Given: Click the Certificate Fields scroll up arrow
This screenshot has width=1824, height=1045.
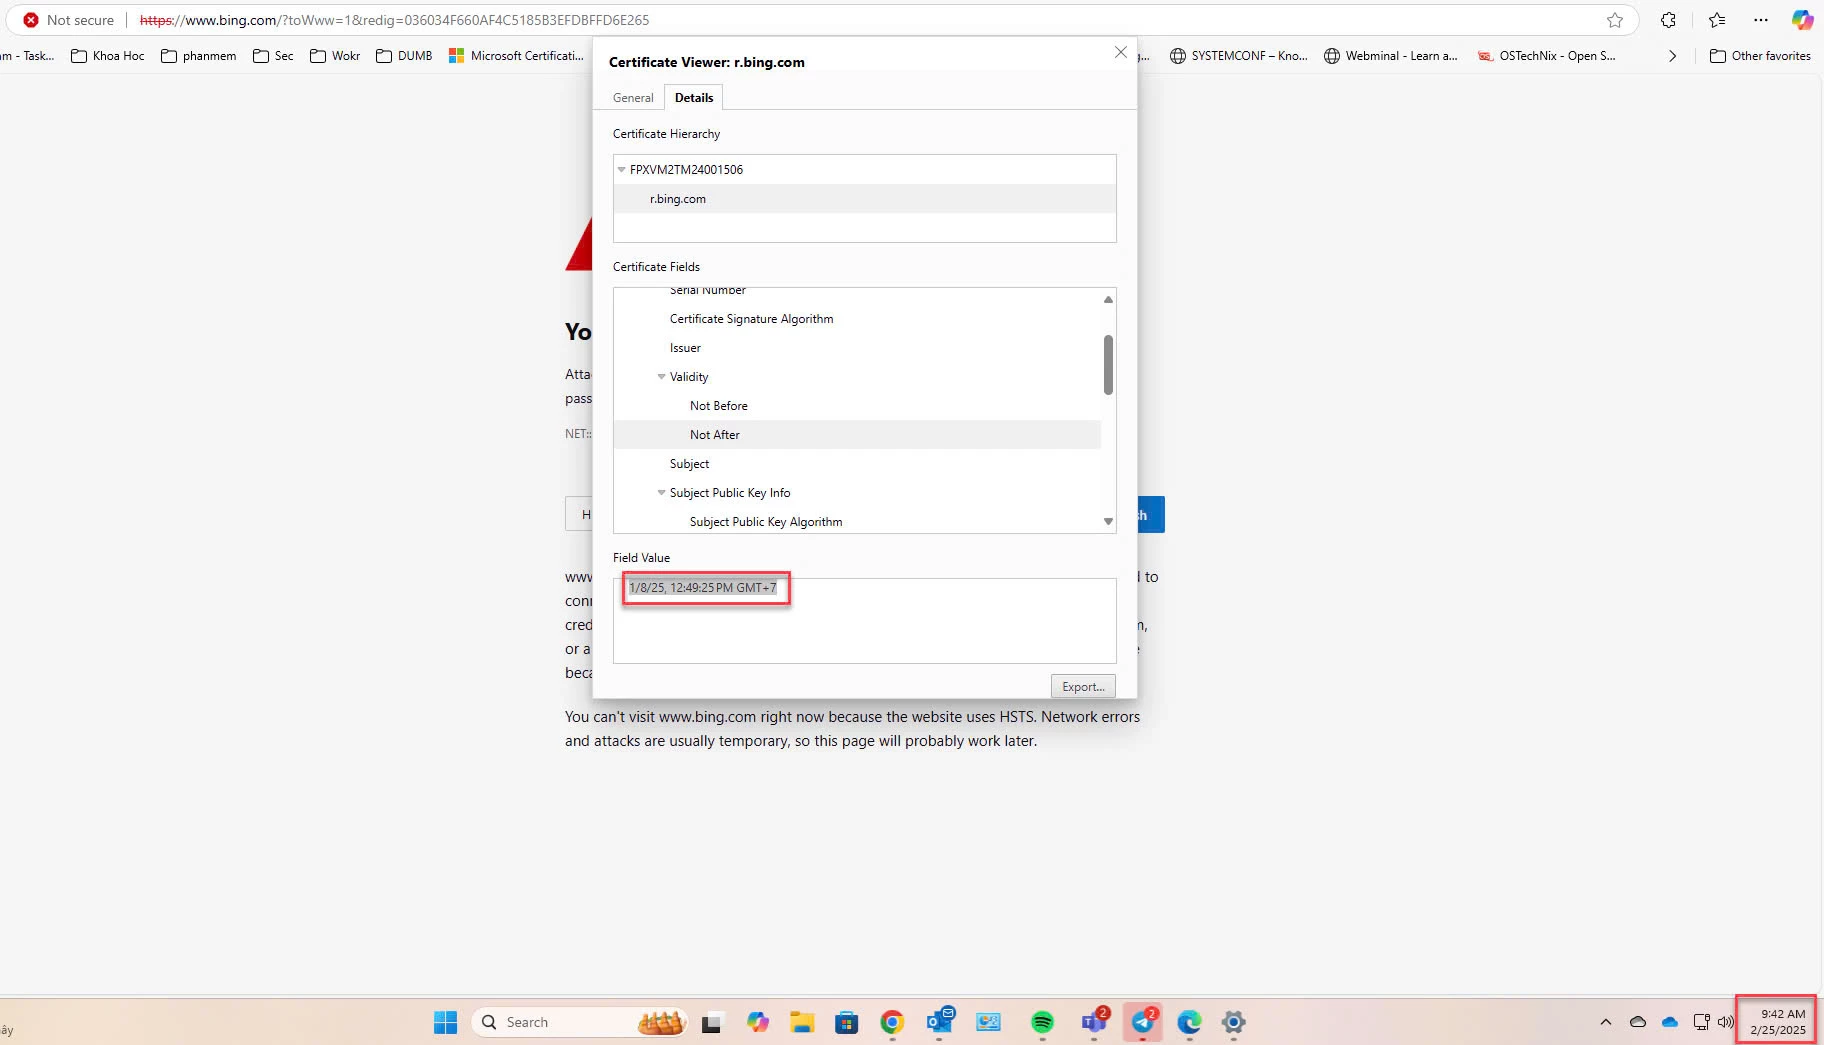Looking at the screenshot, I should pyautogui.click(x=1108, y=299).
